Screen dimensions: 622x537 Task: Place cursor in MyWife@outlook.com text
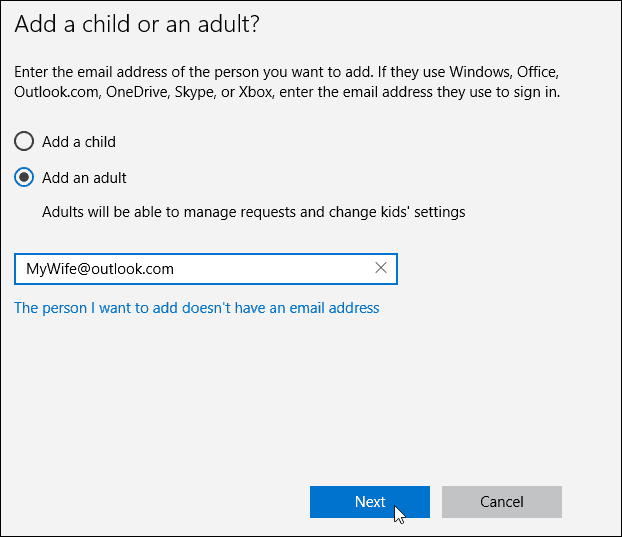tap(100, 269)
